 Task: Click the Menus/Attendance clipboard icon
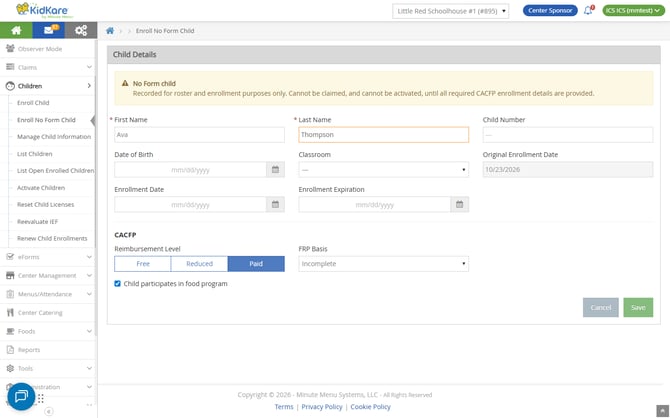10,294
